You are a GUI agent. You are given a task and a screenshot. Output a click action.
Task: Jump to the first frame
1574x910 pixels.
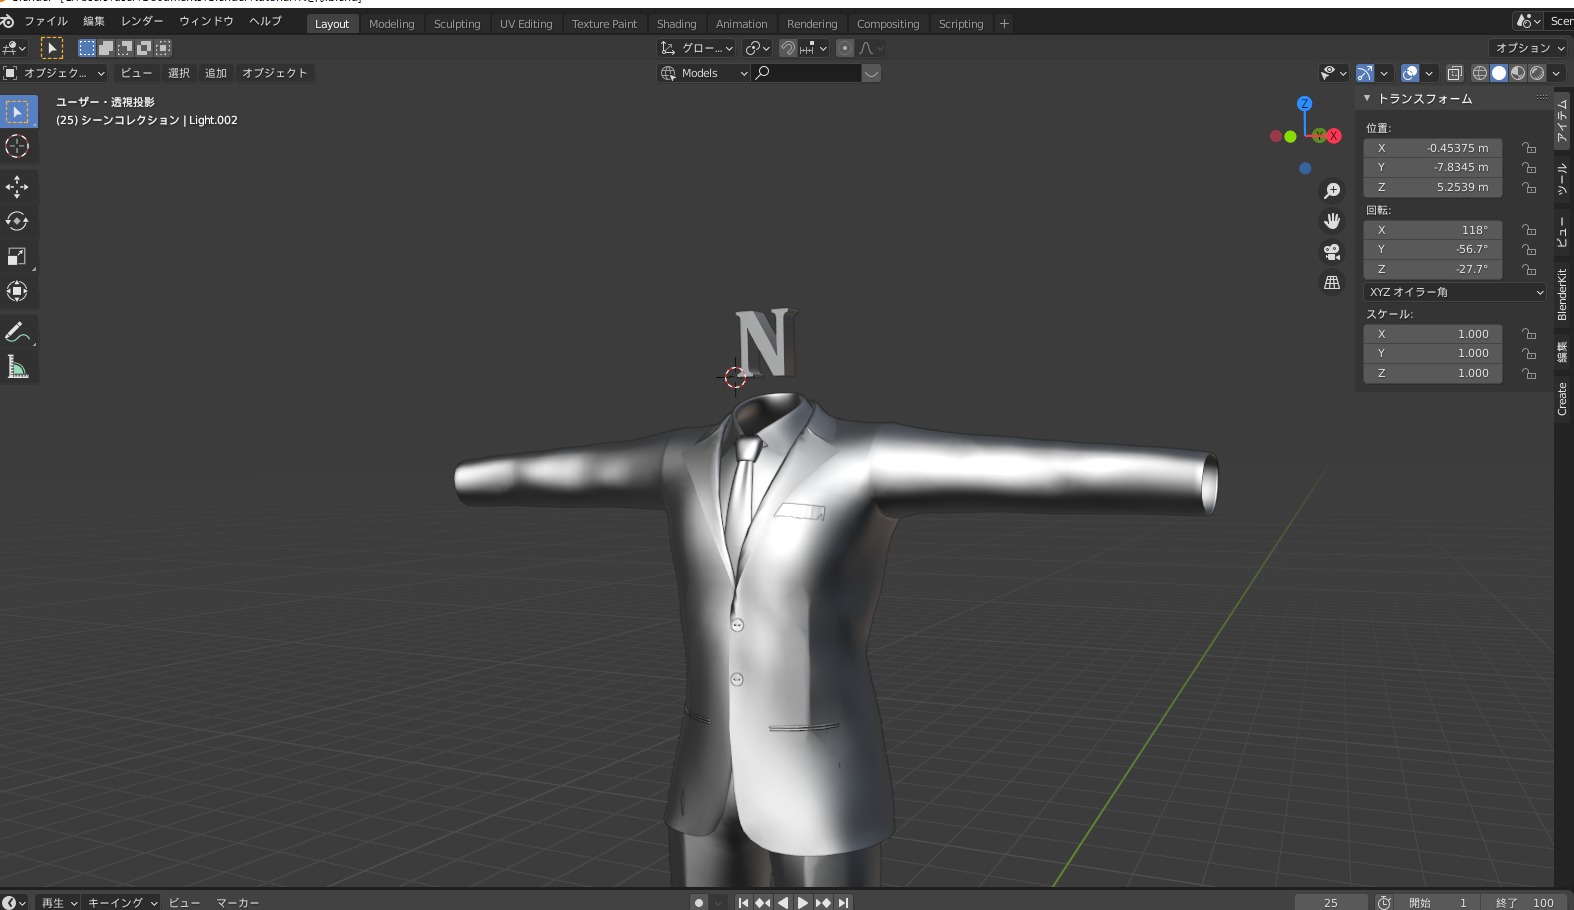743,902
